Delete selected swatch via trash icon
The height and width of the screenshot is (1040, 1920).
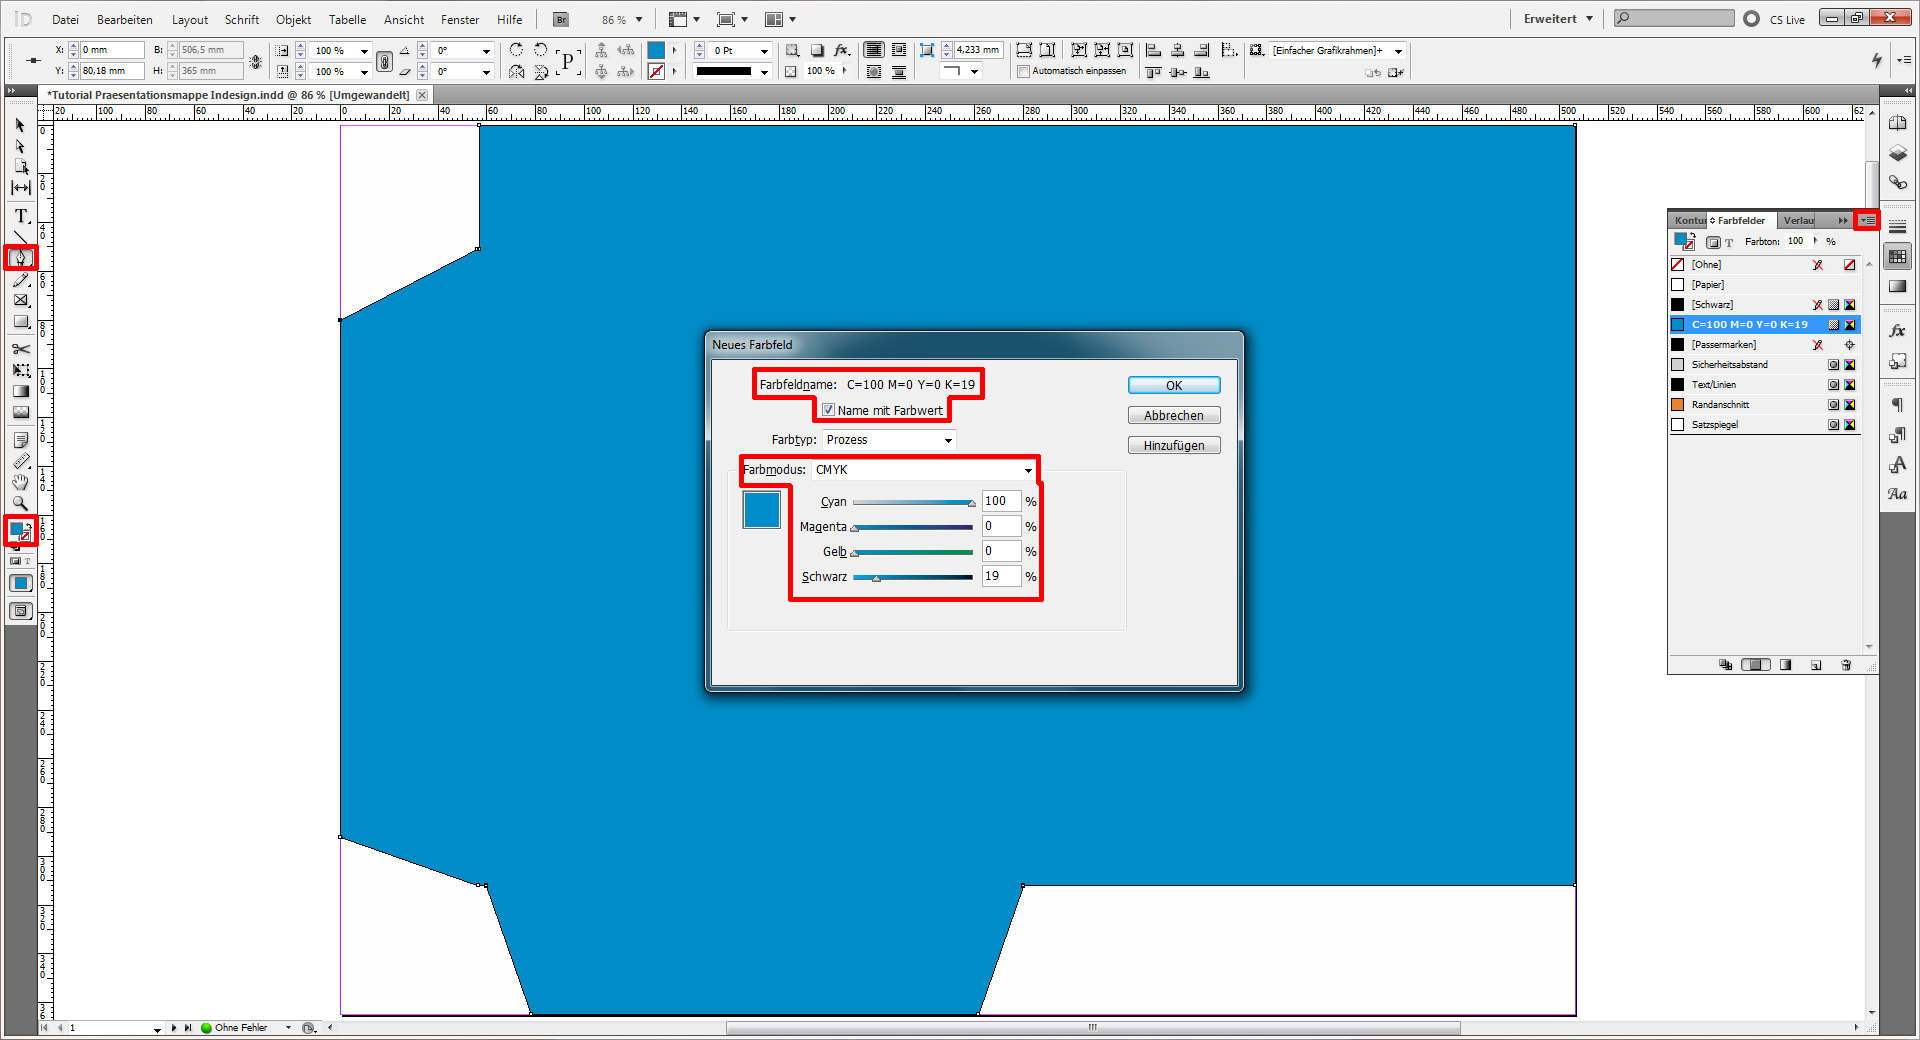pos(1846,665)
